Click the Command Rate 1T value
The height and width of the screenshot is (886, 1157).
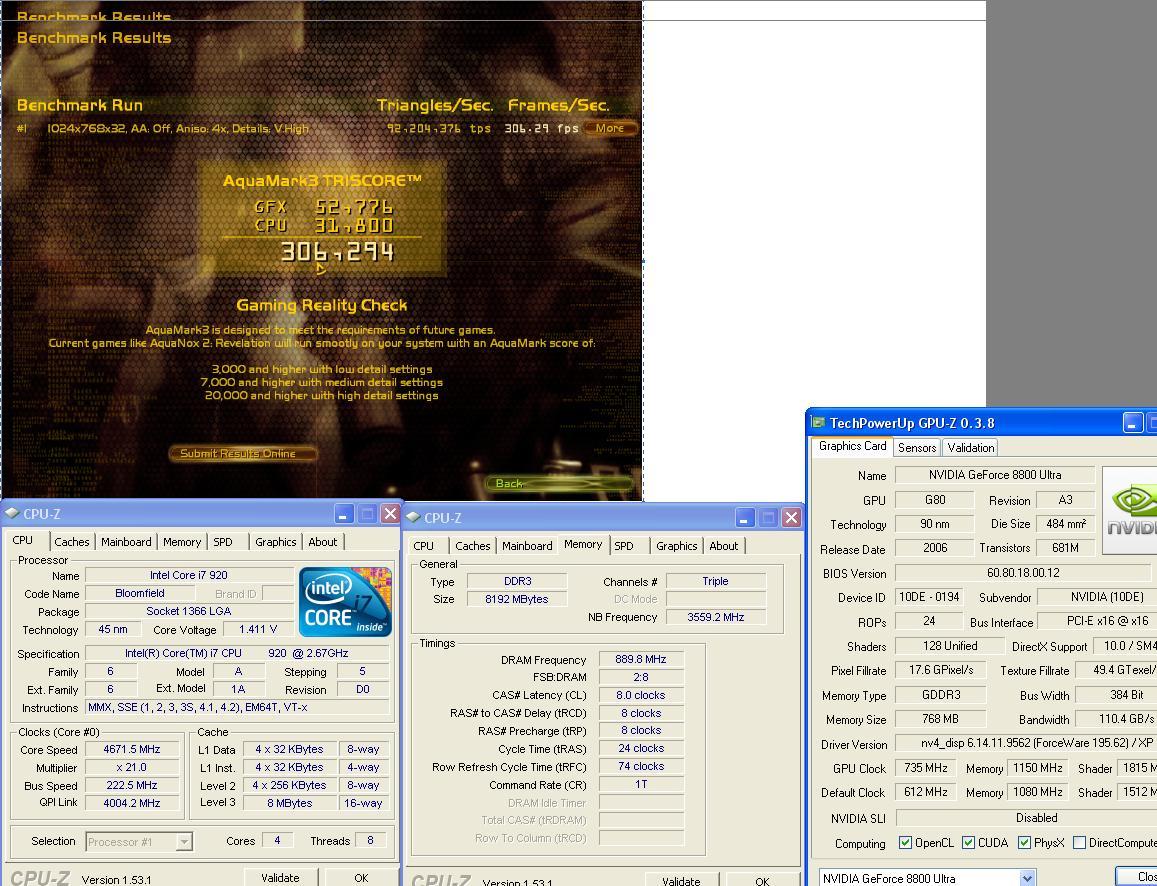(641, 784)
